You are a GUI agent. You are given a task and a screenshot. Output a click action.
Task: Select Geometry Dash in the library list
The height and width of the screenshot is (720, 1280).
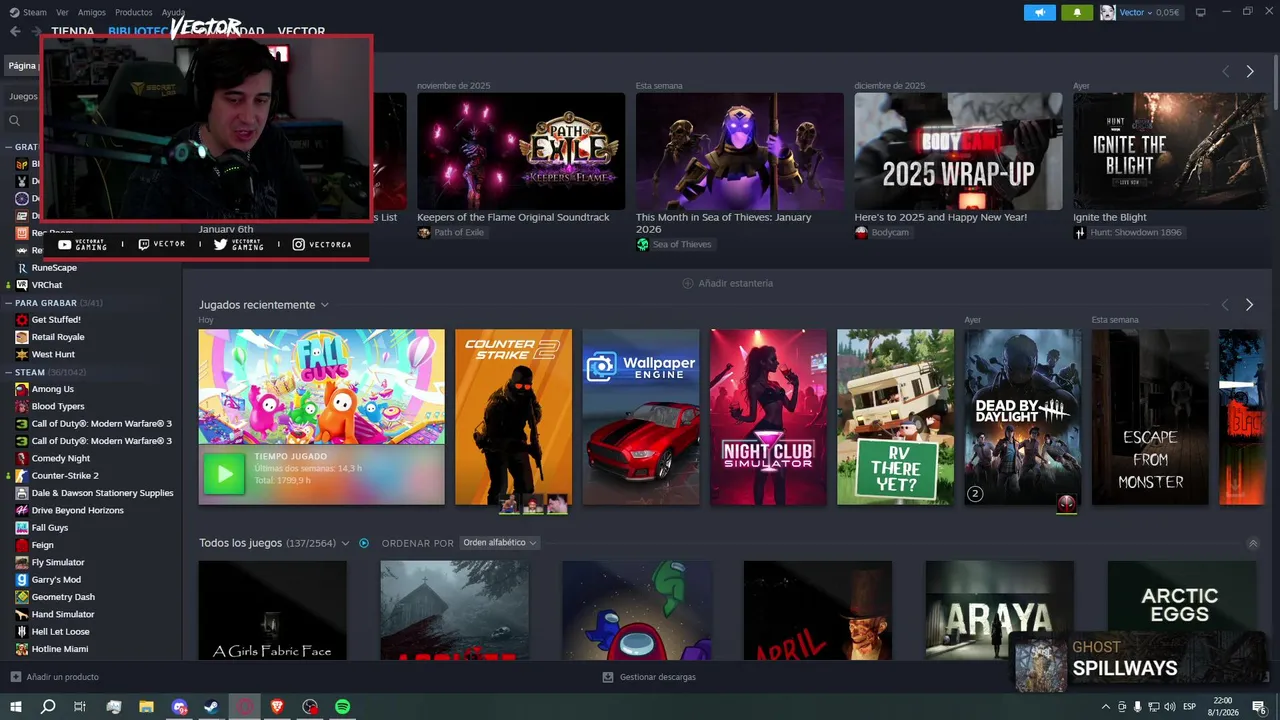62,597
